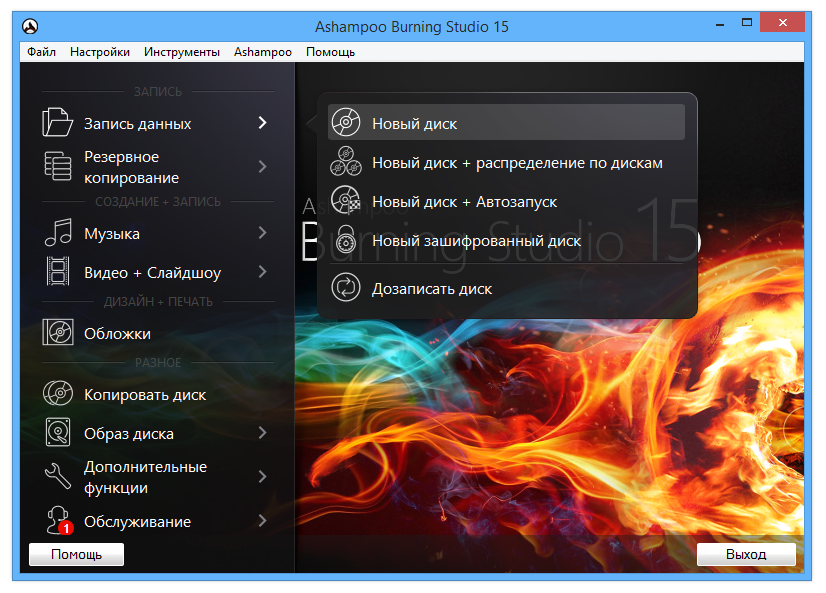Click the Помощь button at bottom left
This screenshot has width=826, height=593.
pyautogui.click(x=76, y=554)
